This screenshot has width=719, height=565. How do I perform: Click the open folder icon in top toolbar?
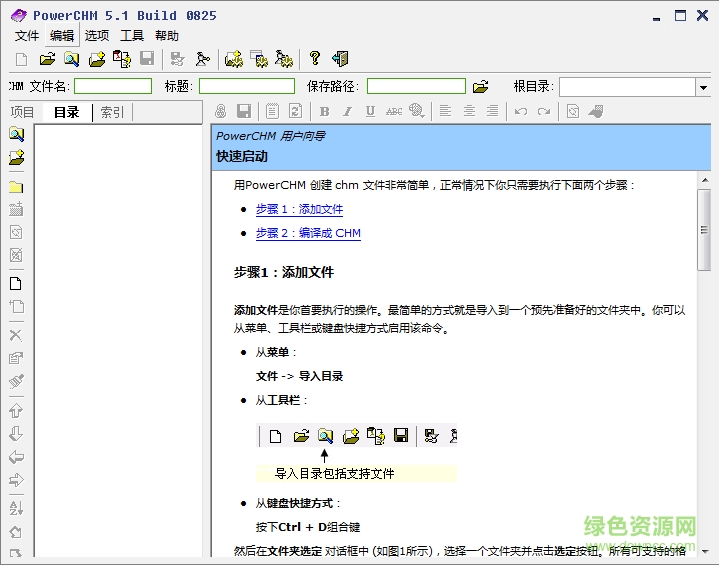[47, 59]
